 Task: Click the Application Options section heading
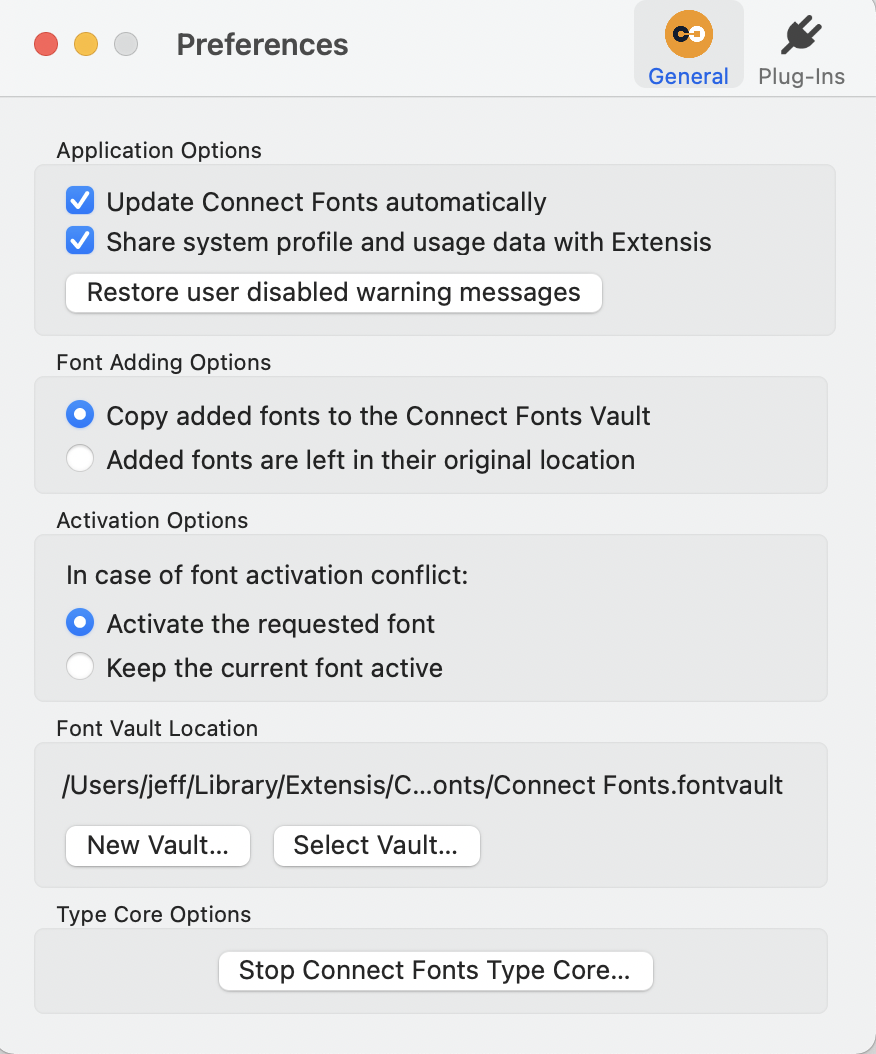point(158,150)
